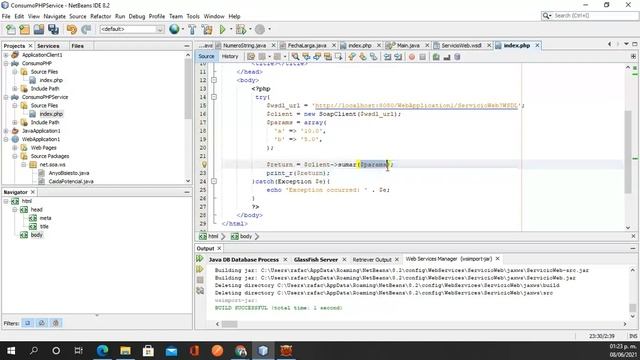Open the Debug menu
Screen dimensions: 640x360
click(x=137, y=16)
